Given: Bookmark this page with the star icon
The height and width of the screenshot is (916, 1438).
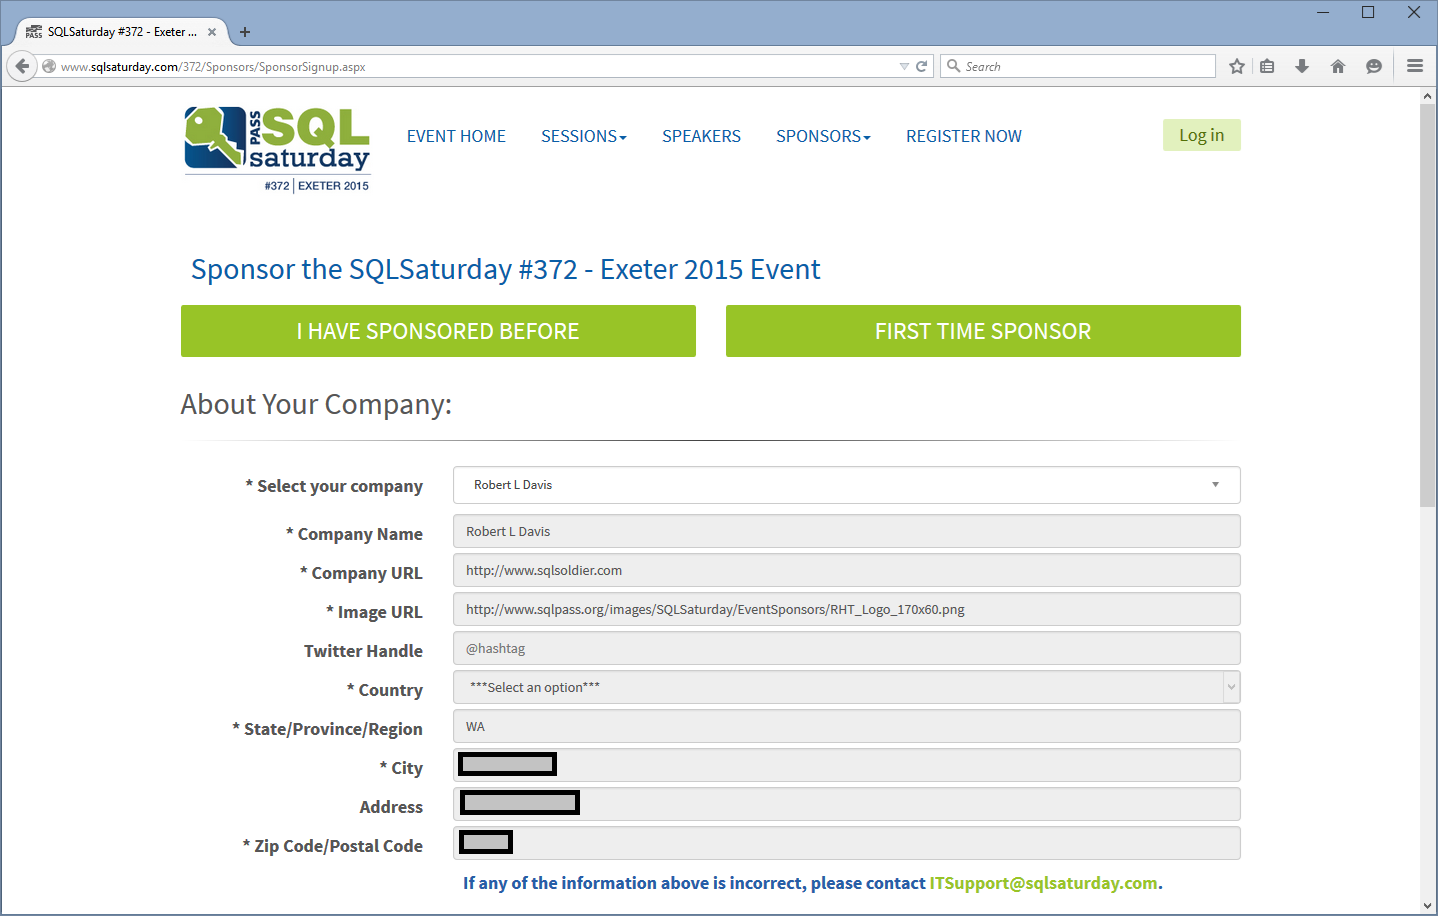Looking at the screenshot, I should (x=1237, y=66).
